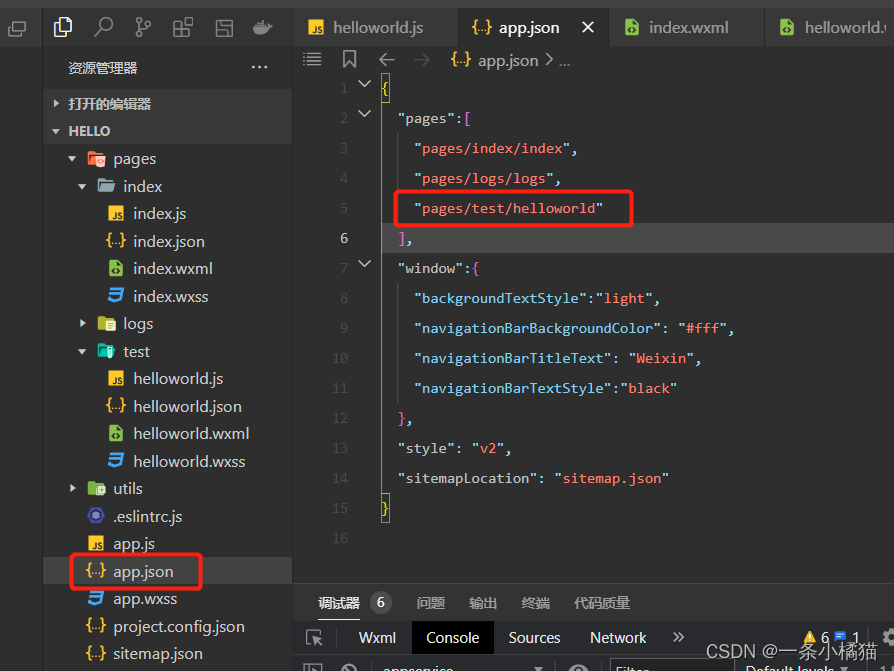Click the bookmark icon above the editor

(x=350, y=59)
